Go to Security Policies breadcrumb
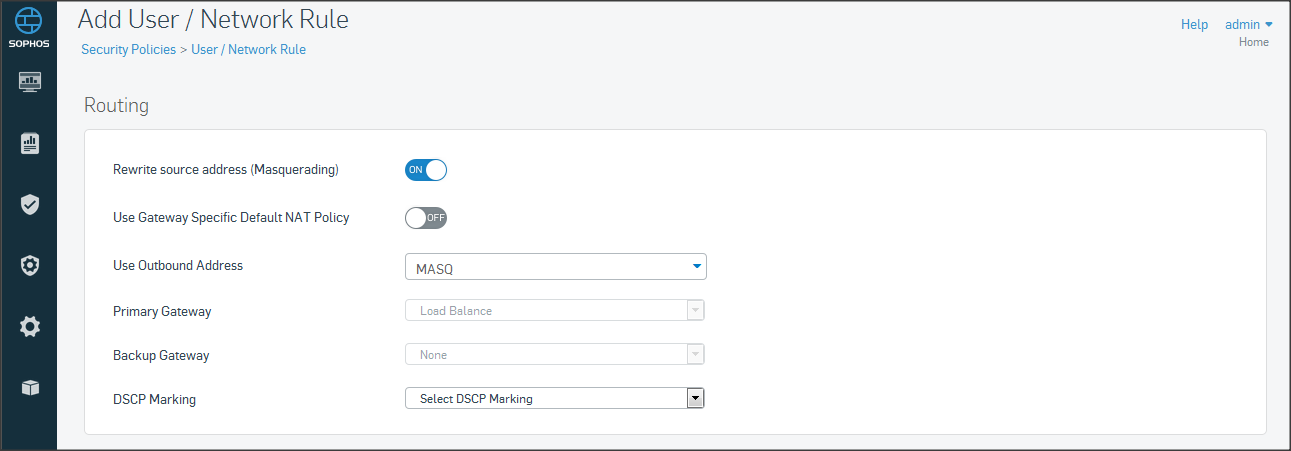This screenshot has height=451, width=1291. point(128,49)
